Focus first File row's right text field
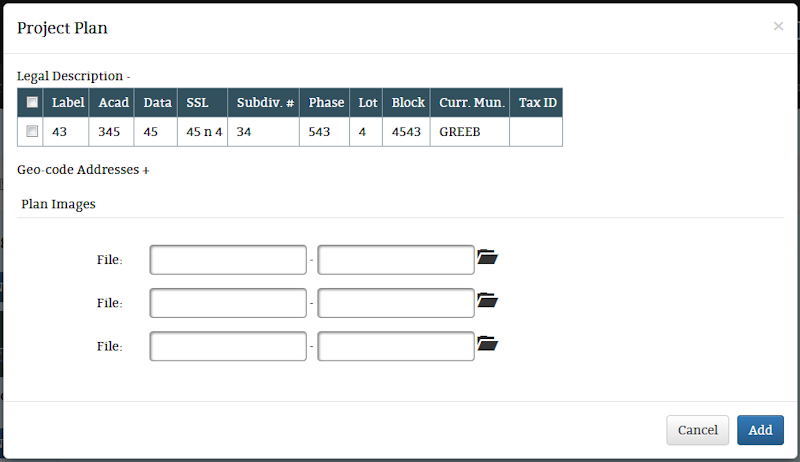800x462 pixels. click(x=396, y=260)
